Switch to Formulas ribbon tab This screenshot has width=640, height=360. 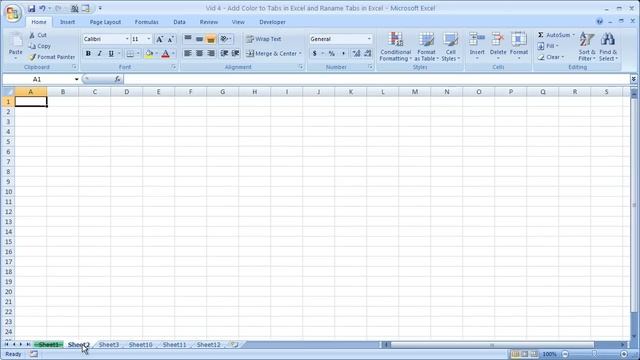(x=147, y=22)
